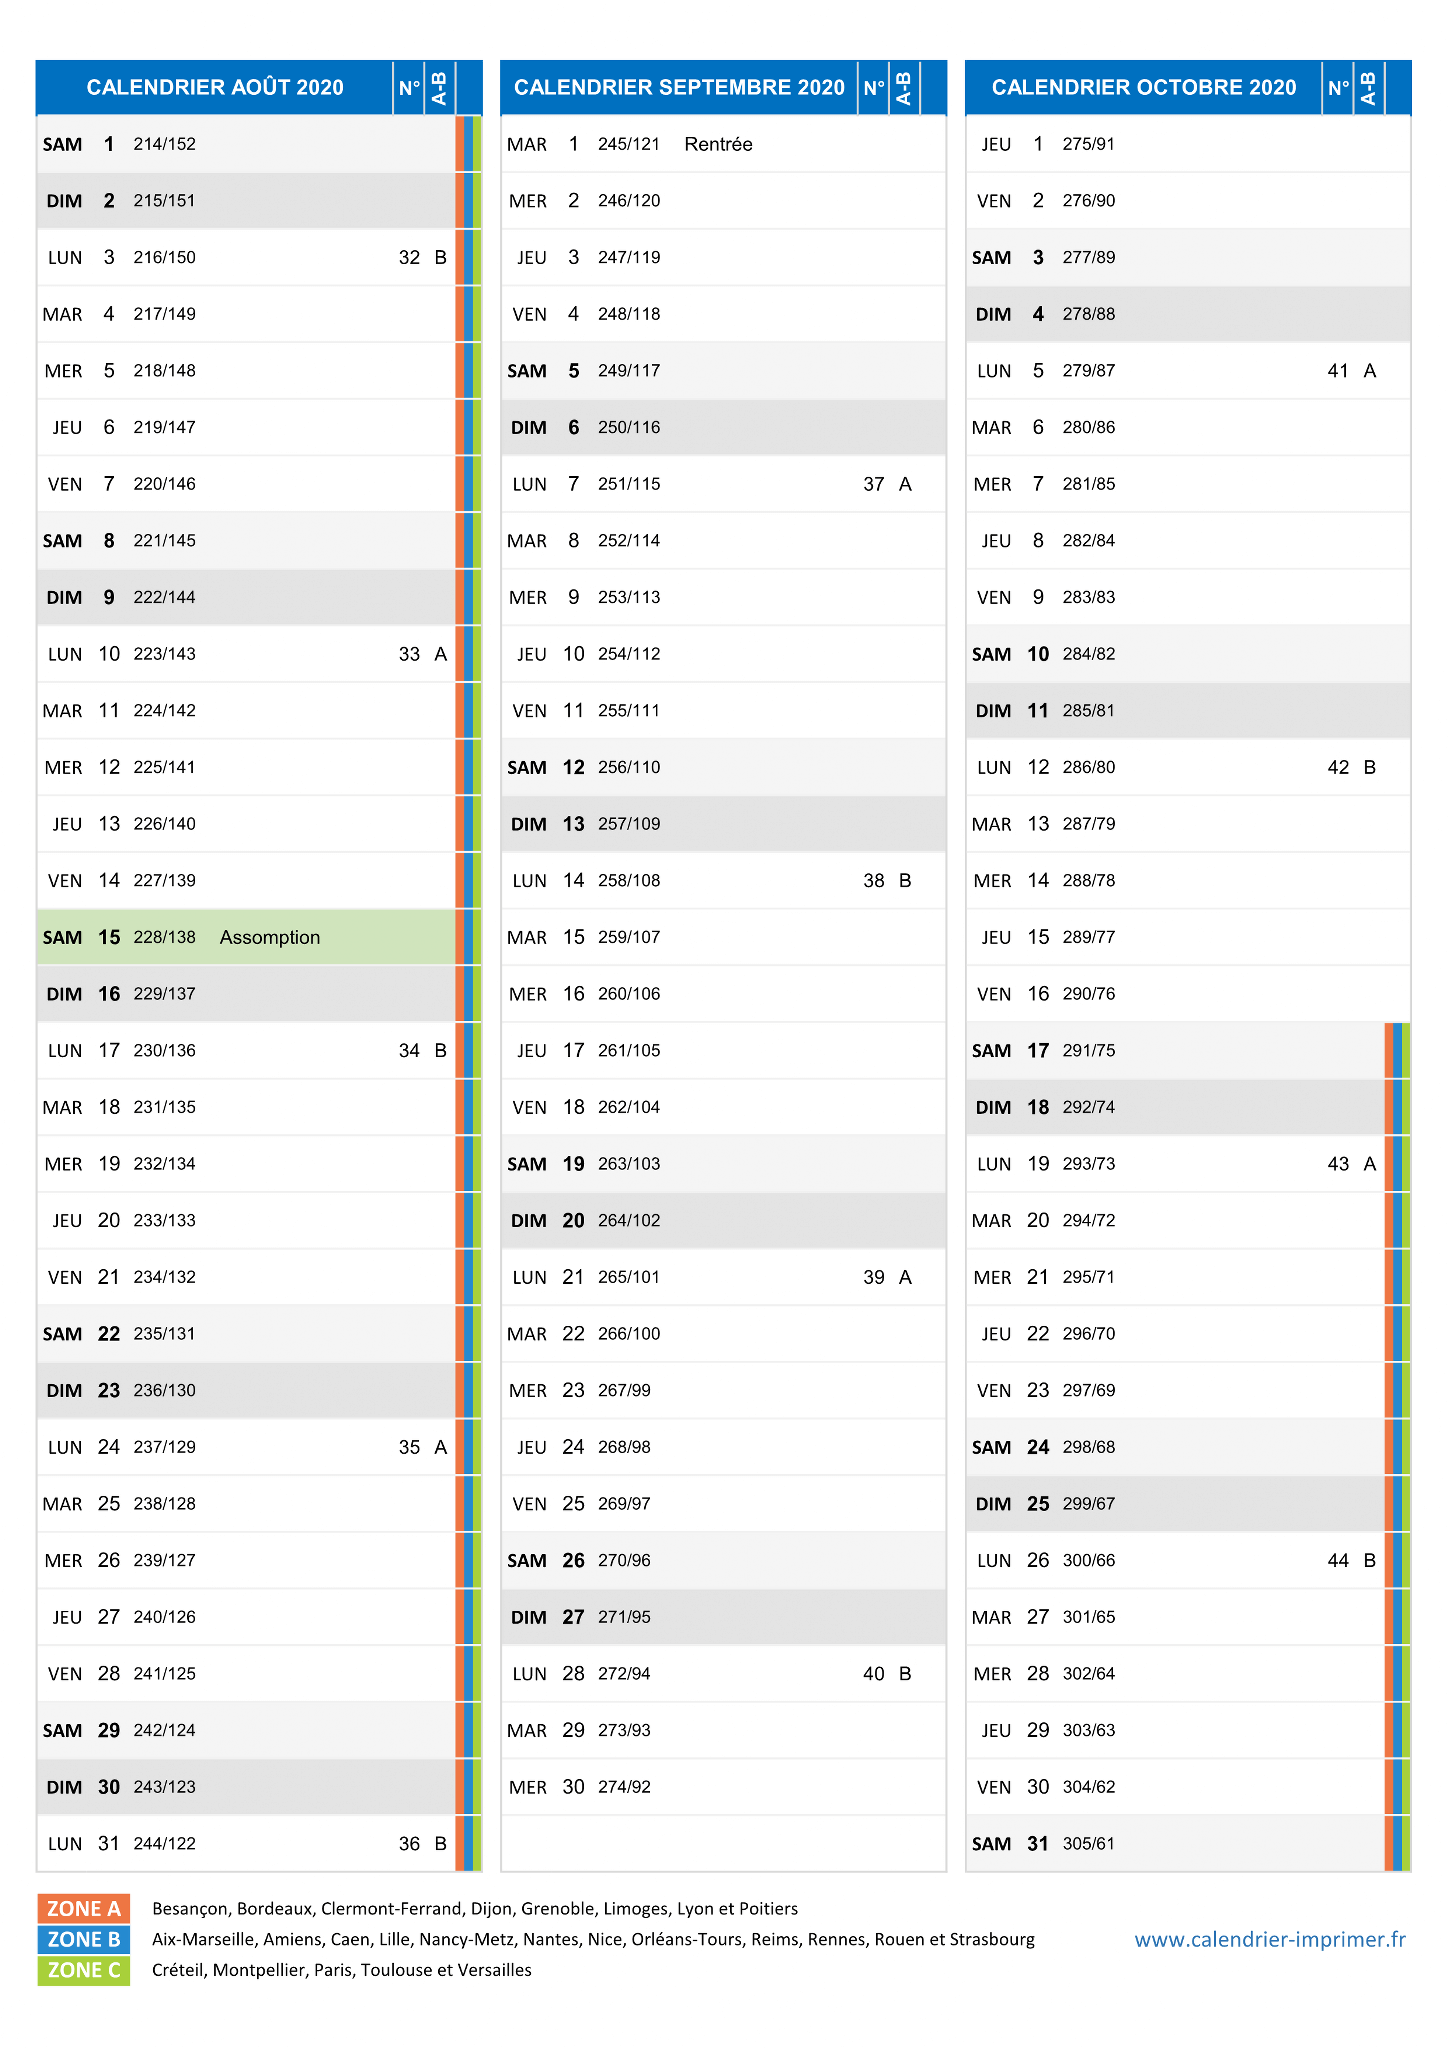Click the ZONE A orange legend label

pyautogui.click(x=84, y=1908)
